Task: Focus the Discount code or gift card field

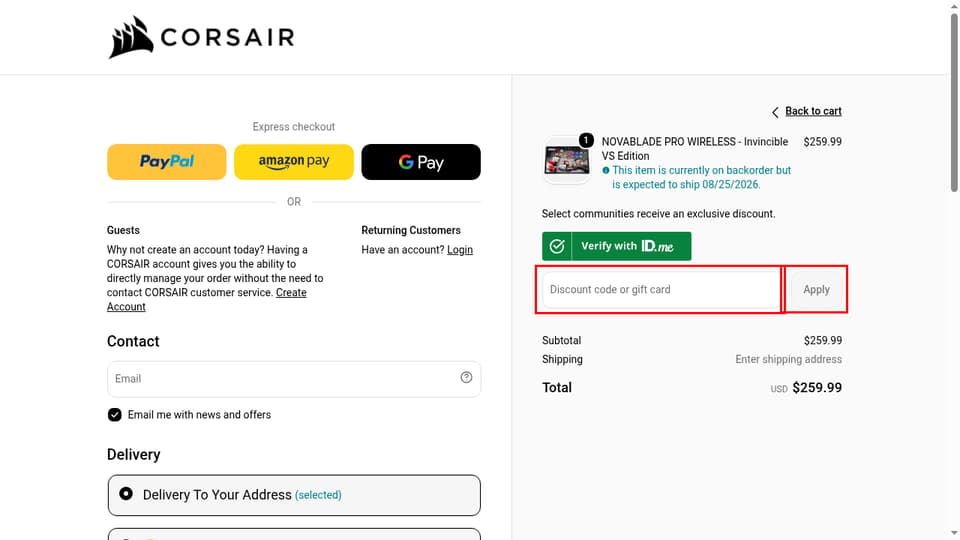Action: click(x=661, y=290)
